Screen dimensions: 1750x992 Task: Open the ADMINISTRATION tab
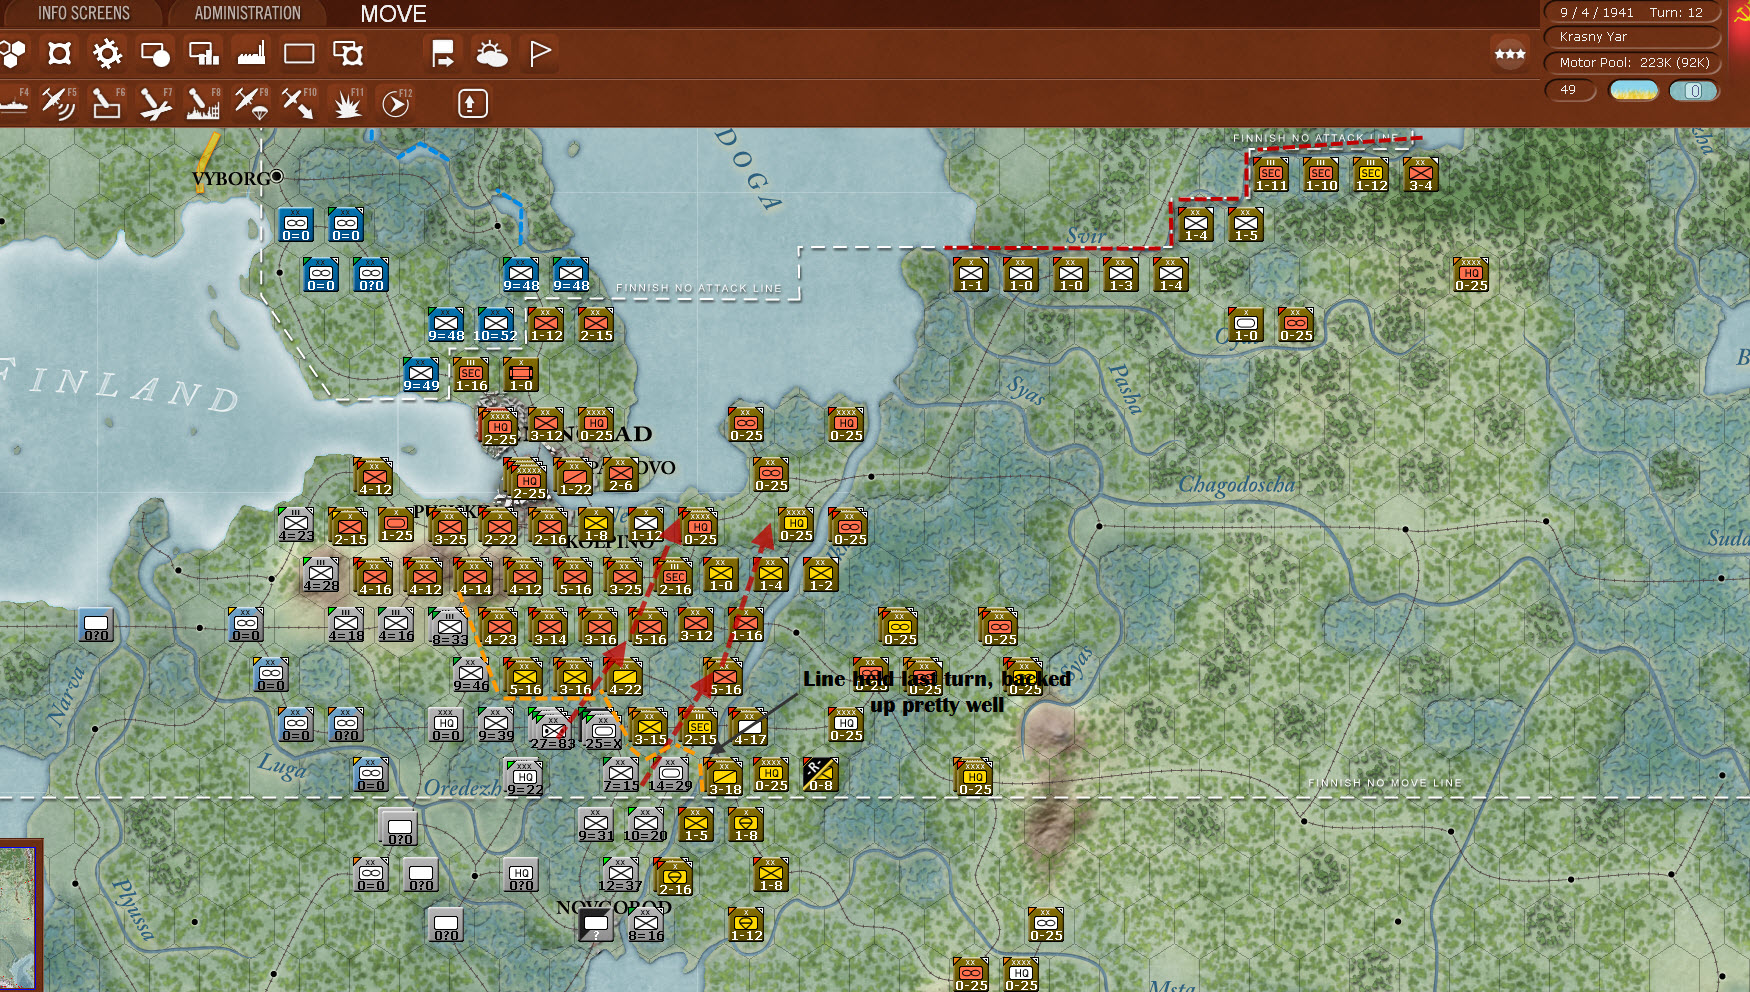pos(247,13)
